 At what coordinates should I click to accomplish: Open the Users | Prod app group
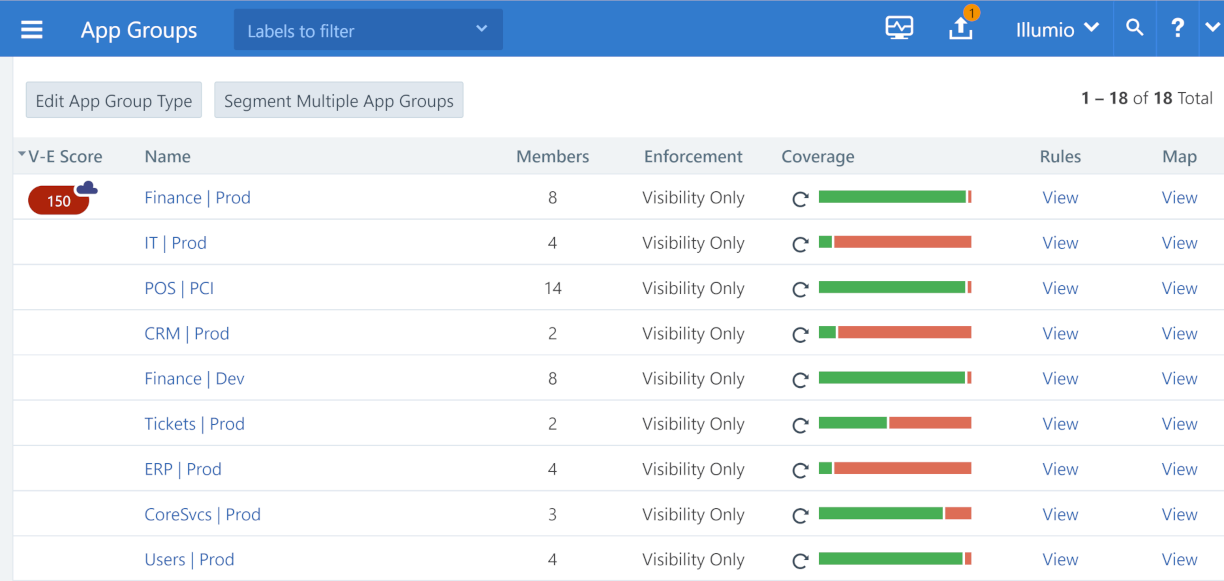pos(189,559)
